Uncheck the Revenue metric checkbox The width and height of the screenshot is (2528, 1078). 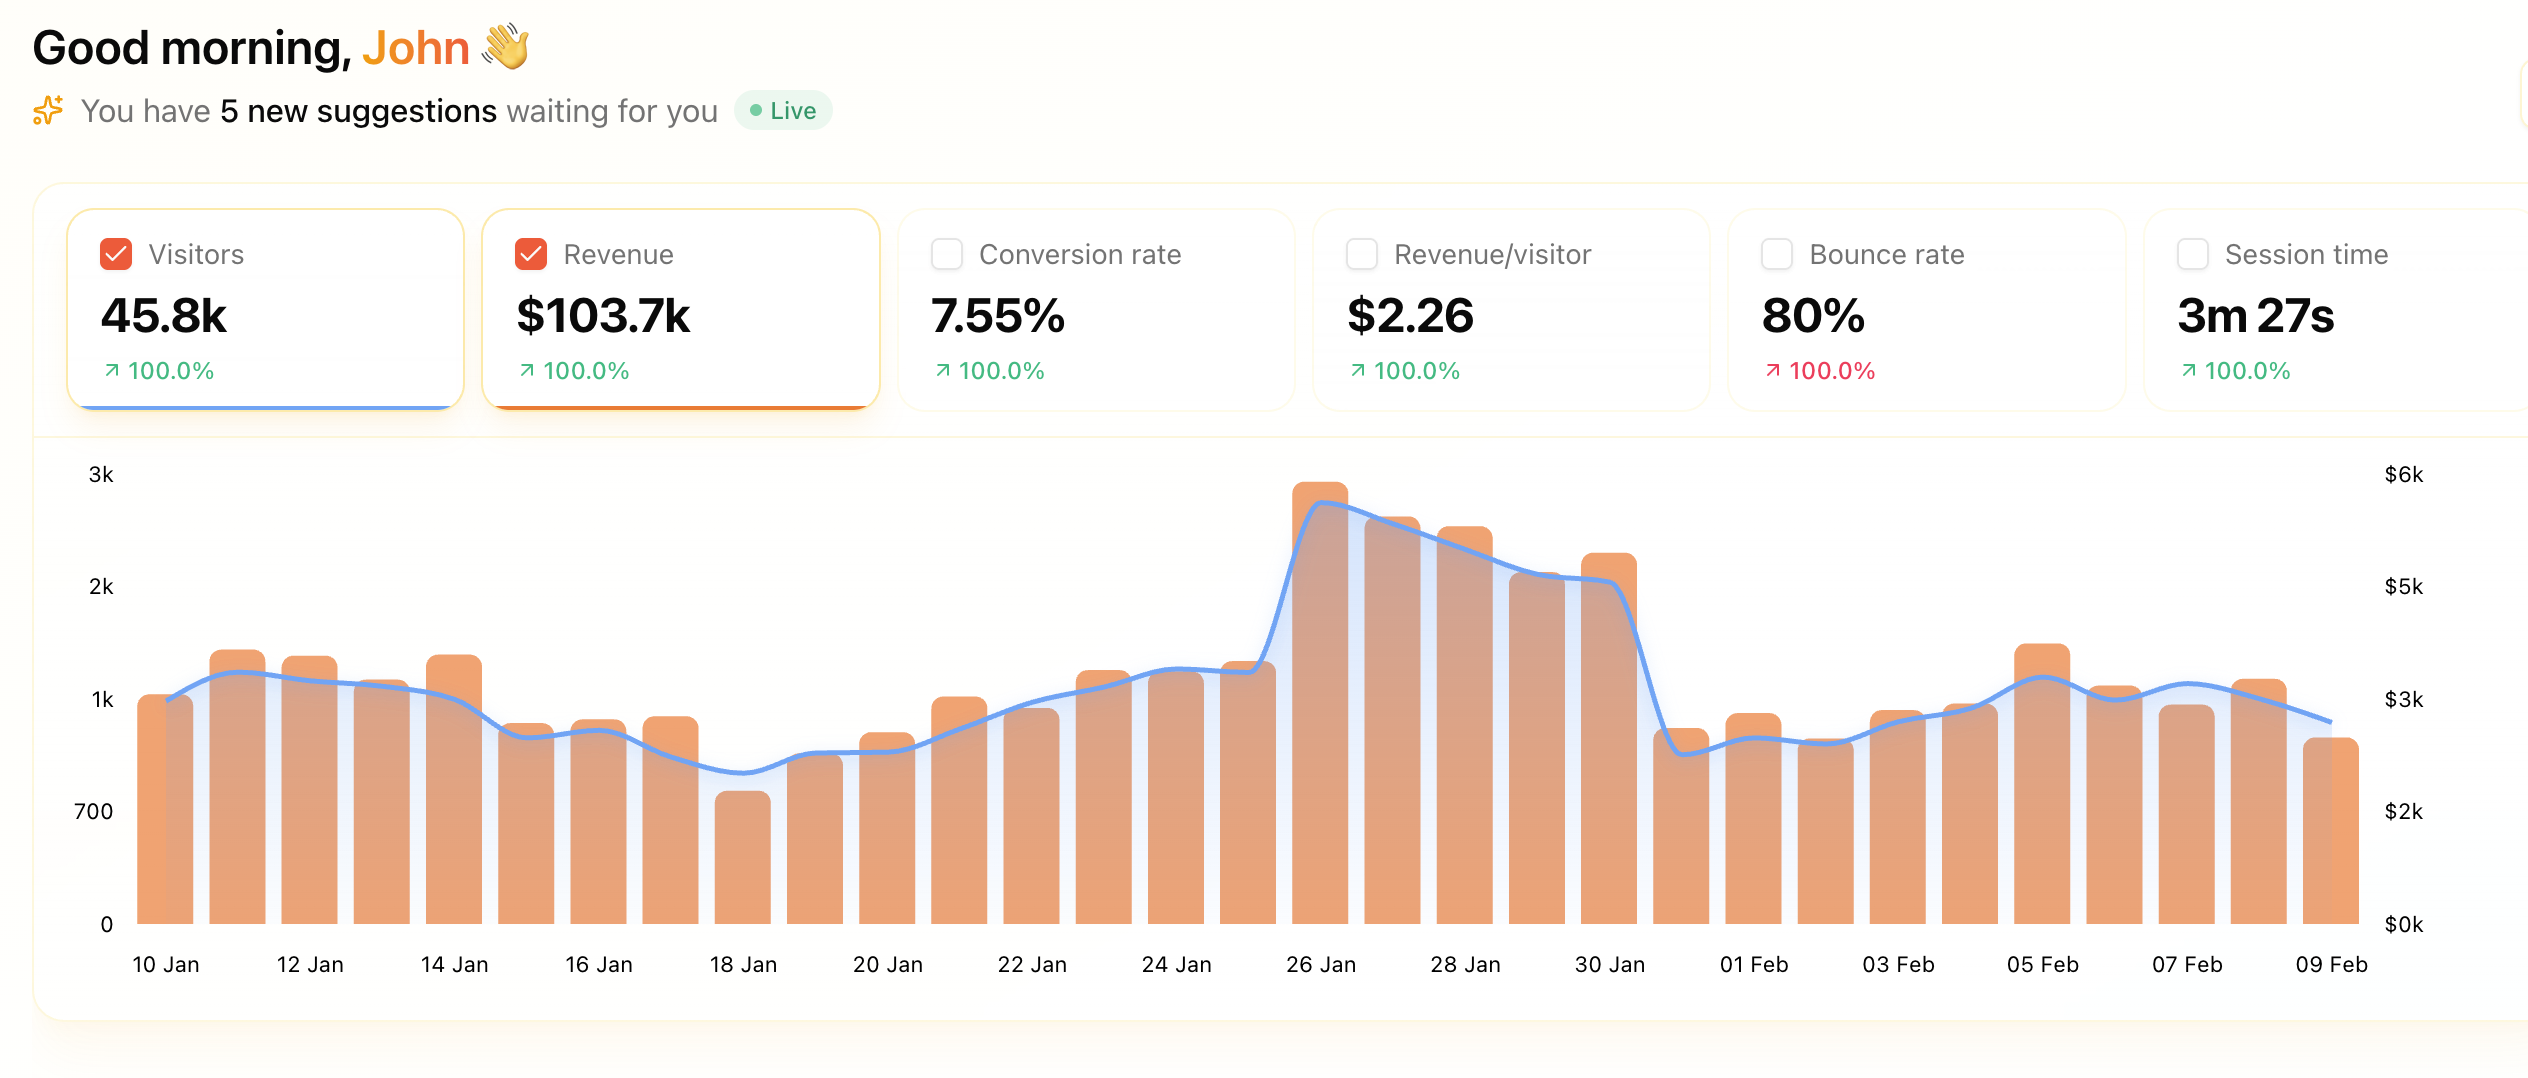click(530, 254)
